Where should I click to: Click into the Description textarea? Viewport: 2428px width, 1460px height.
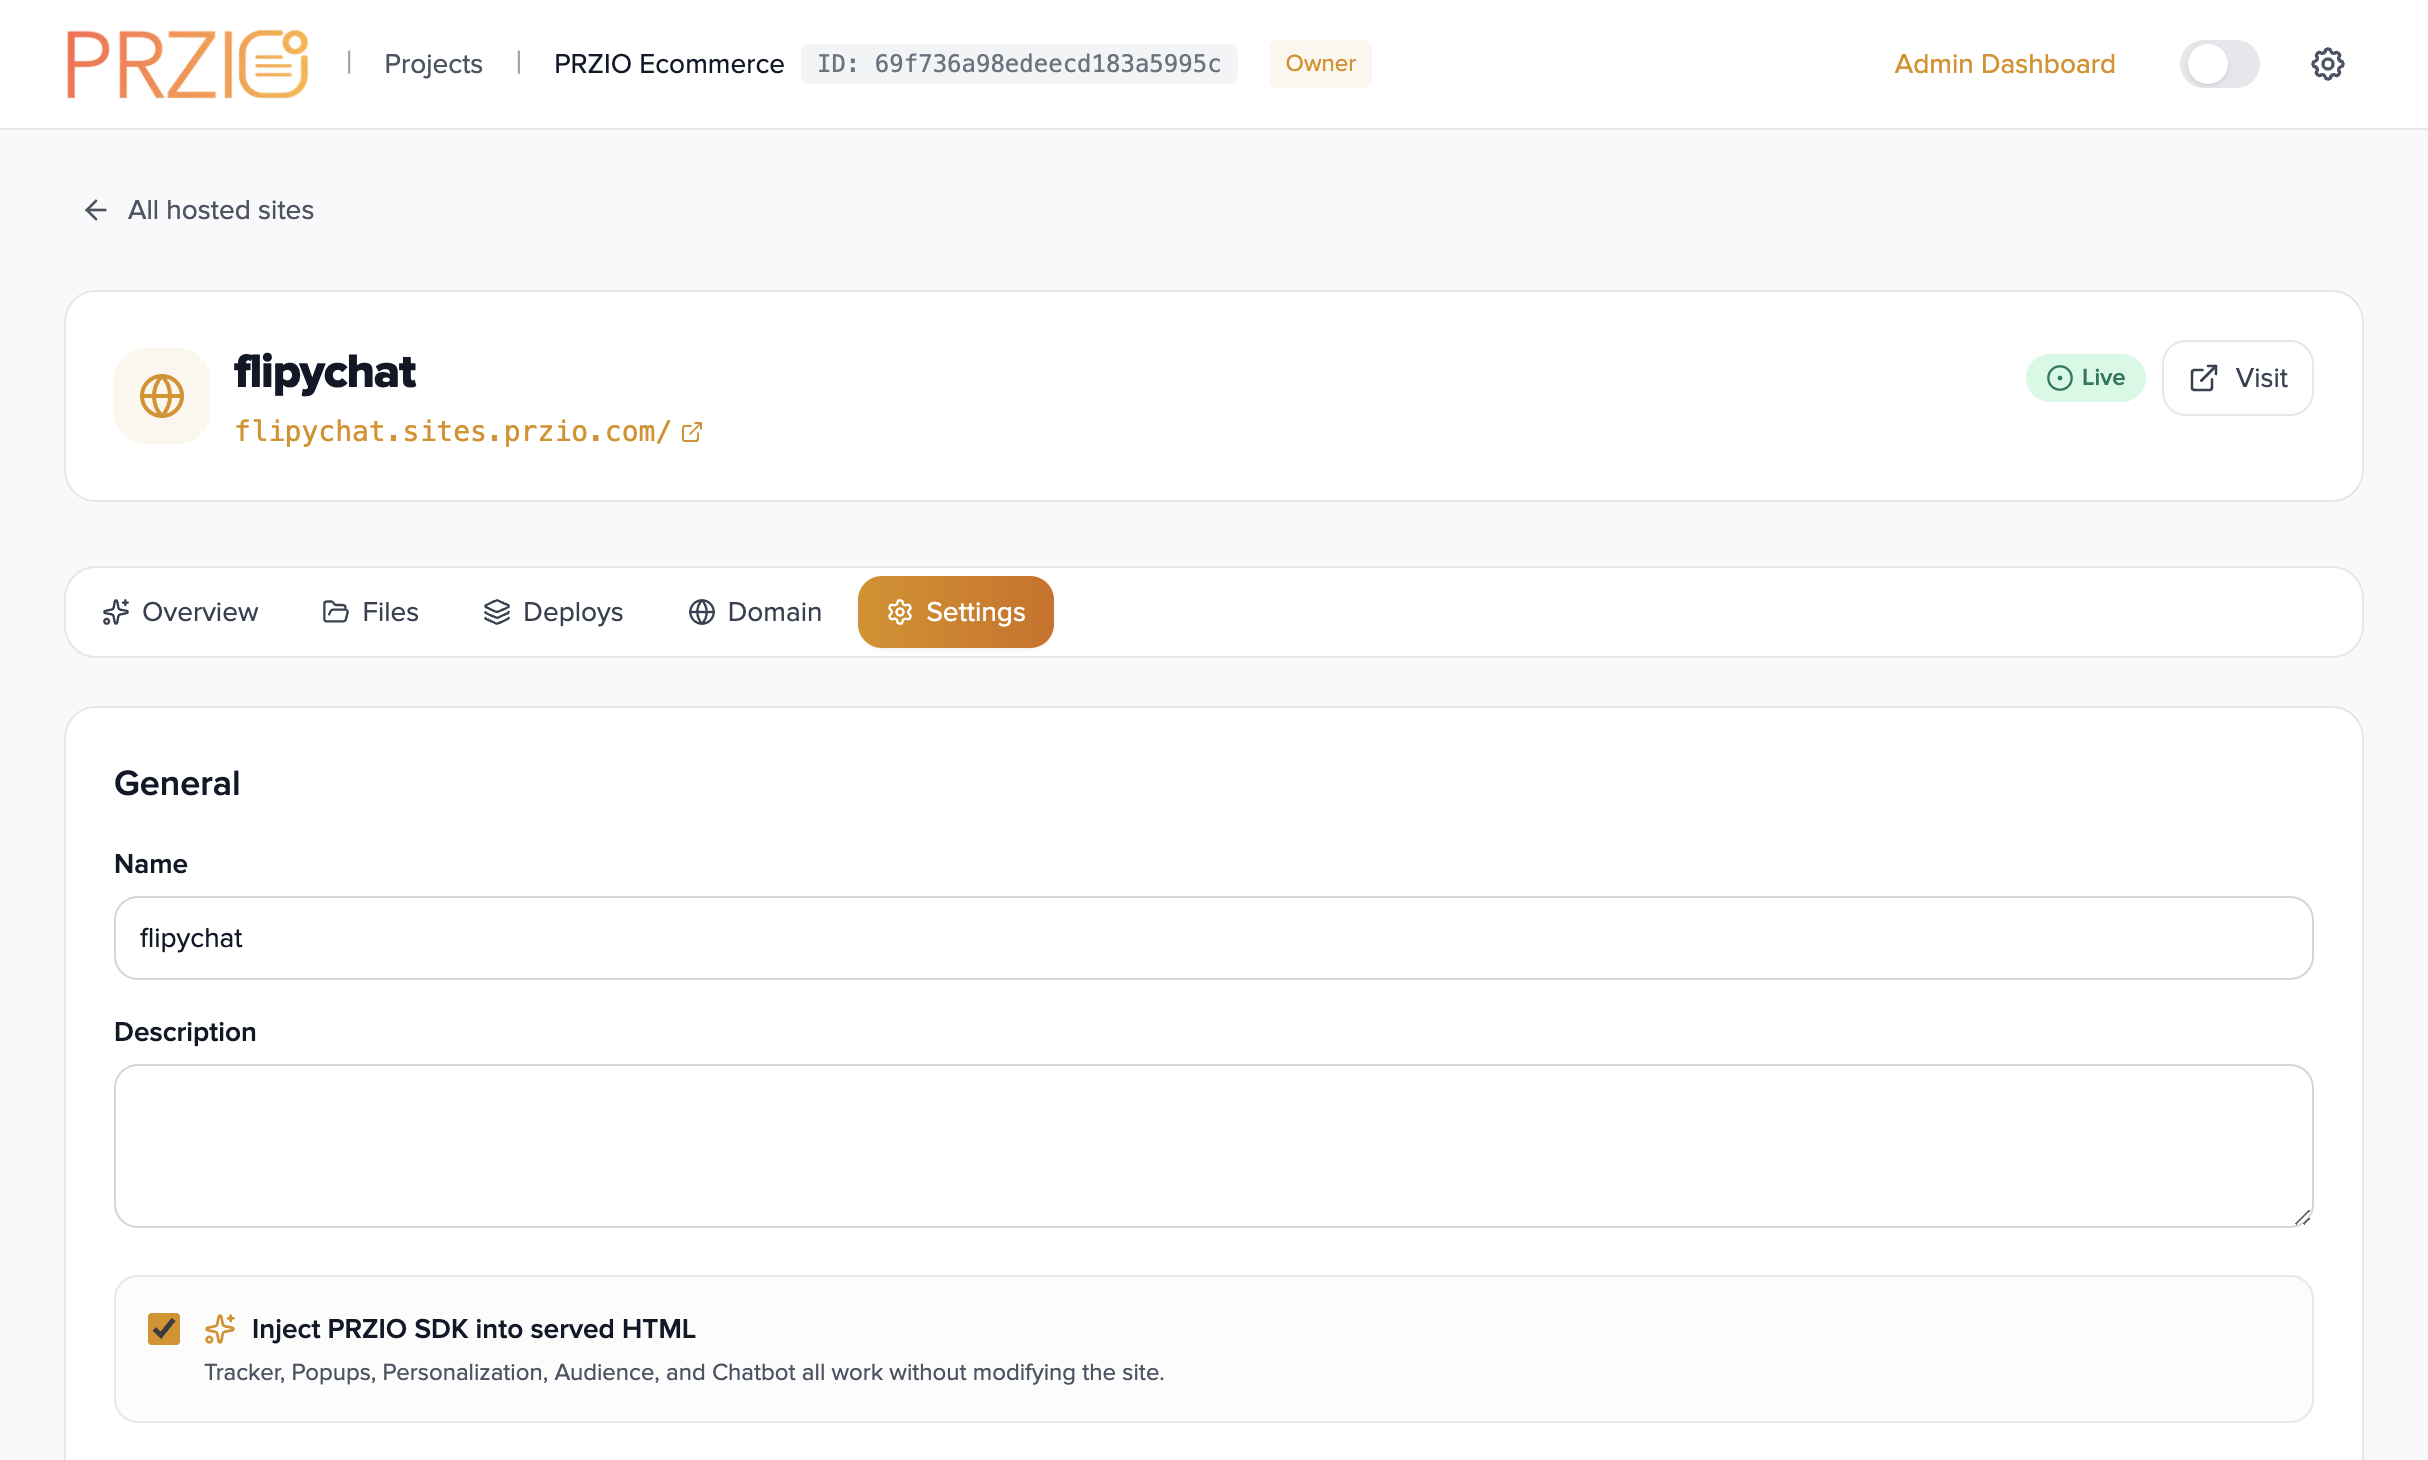click(1213, 1146)
